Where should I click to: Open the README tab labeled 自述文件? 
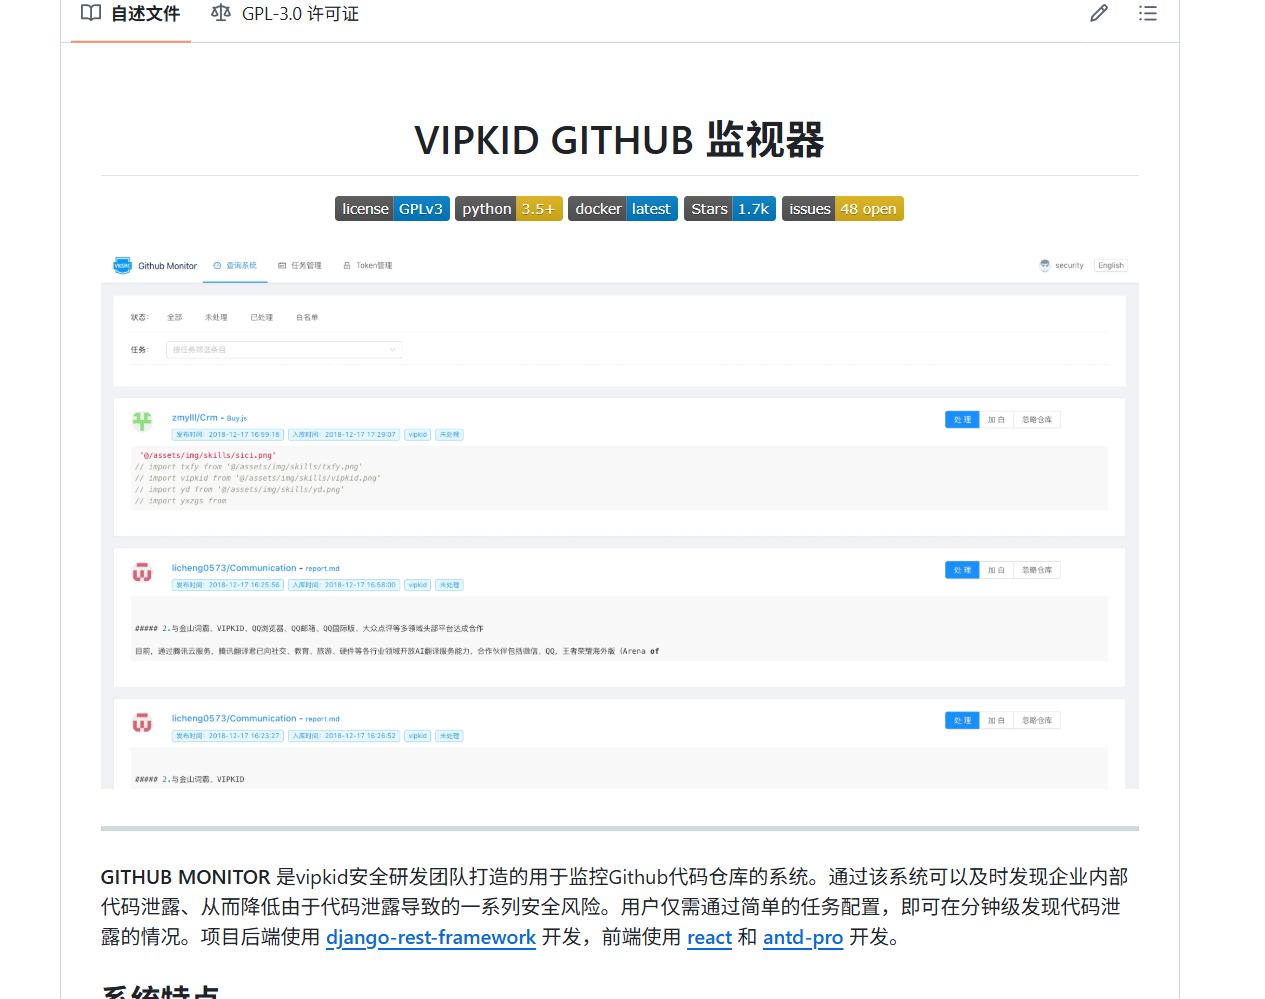point(130,14)
